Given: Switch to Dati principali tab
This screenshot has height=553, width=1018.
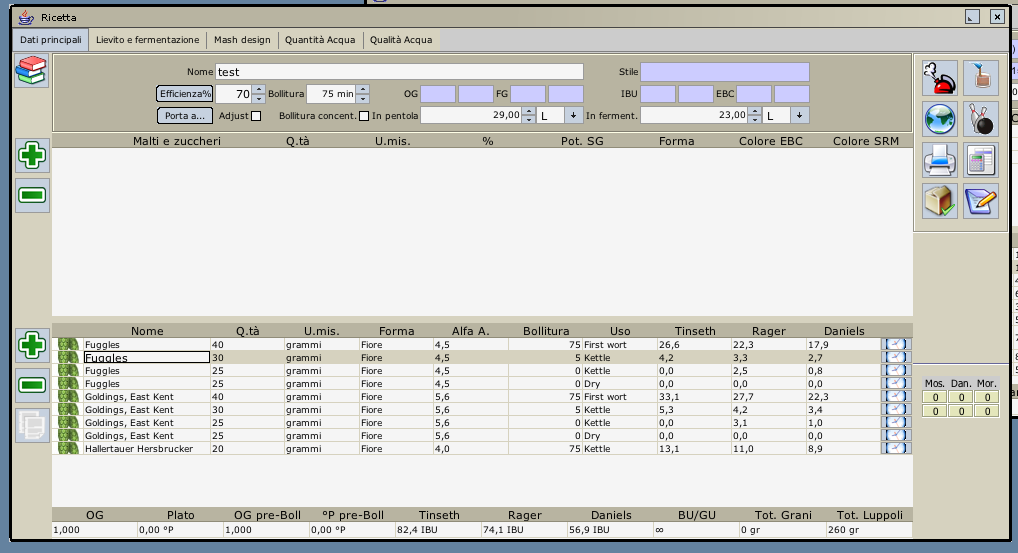Looking at the screenshot, I should click(x=51, y=40).
